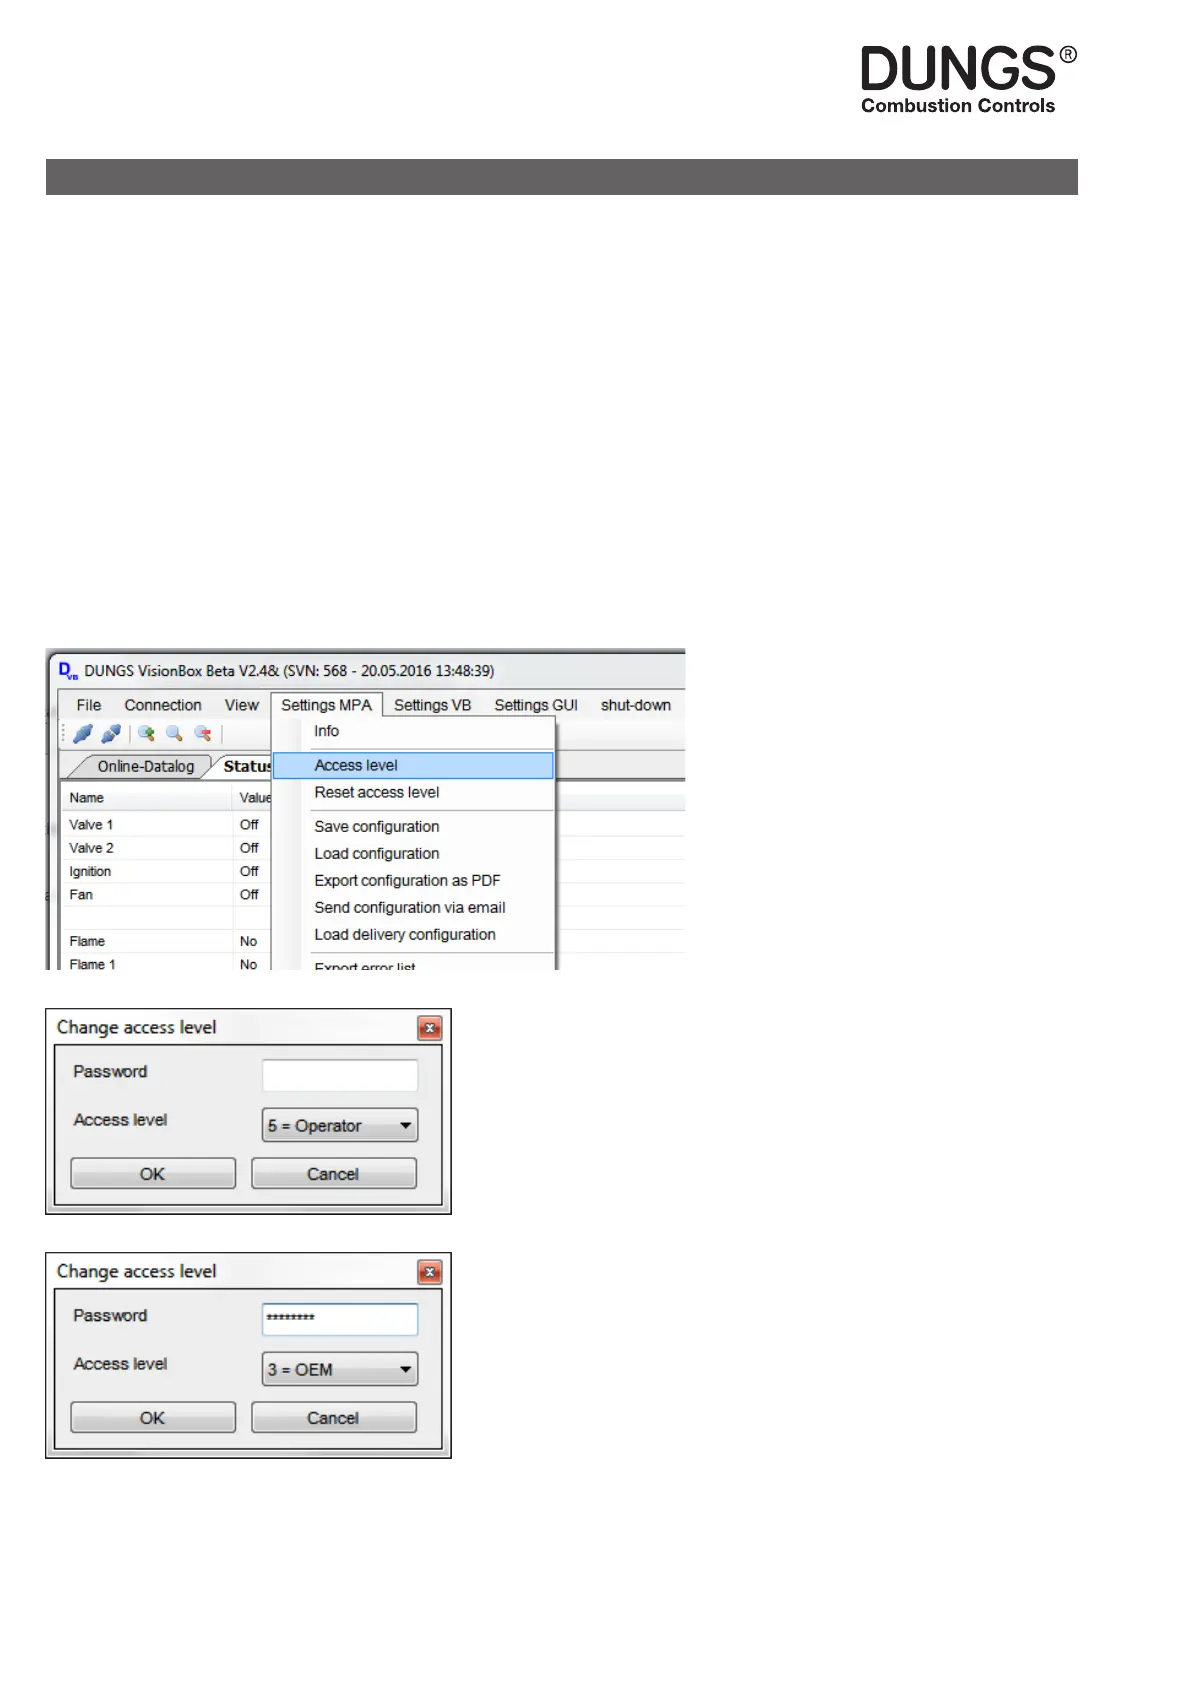
Task: Click the disconnect plug icon in toolbar
Action: [111, 733]
